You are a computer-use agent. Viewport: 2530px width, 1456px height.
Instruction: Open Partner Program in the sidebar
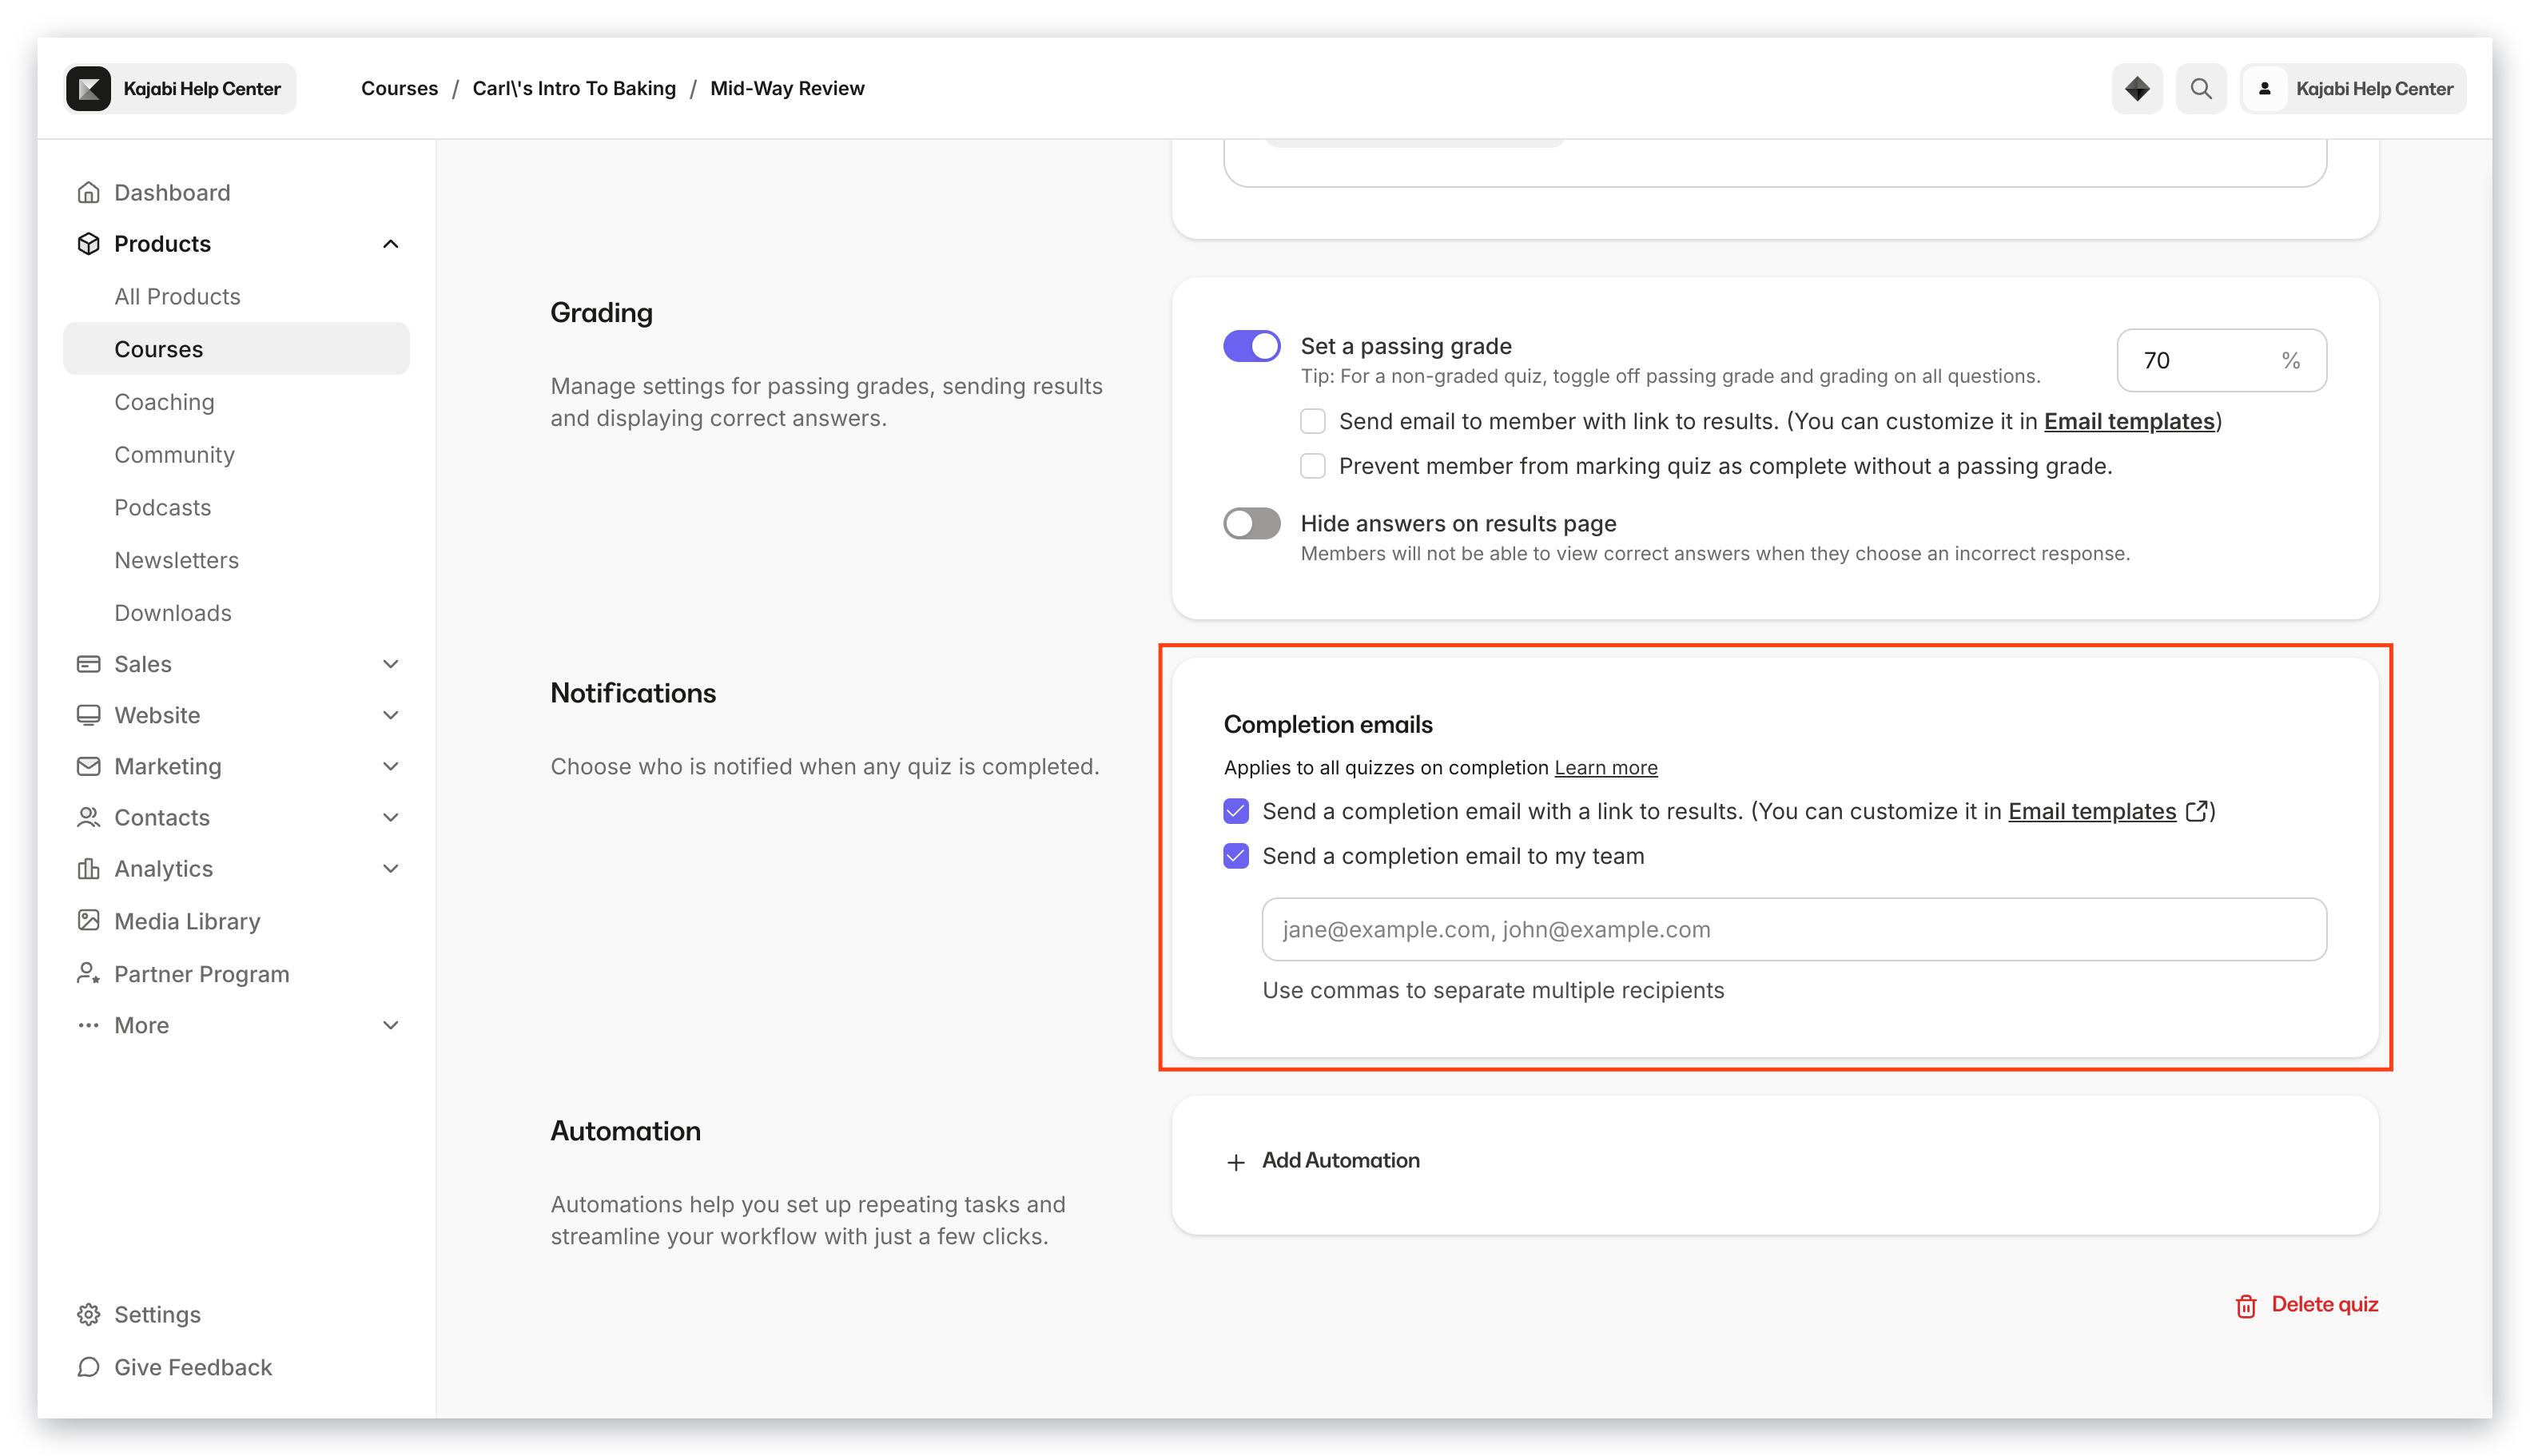point(201,974)
